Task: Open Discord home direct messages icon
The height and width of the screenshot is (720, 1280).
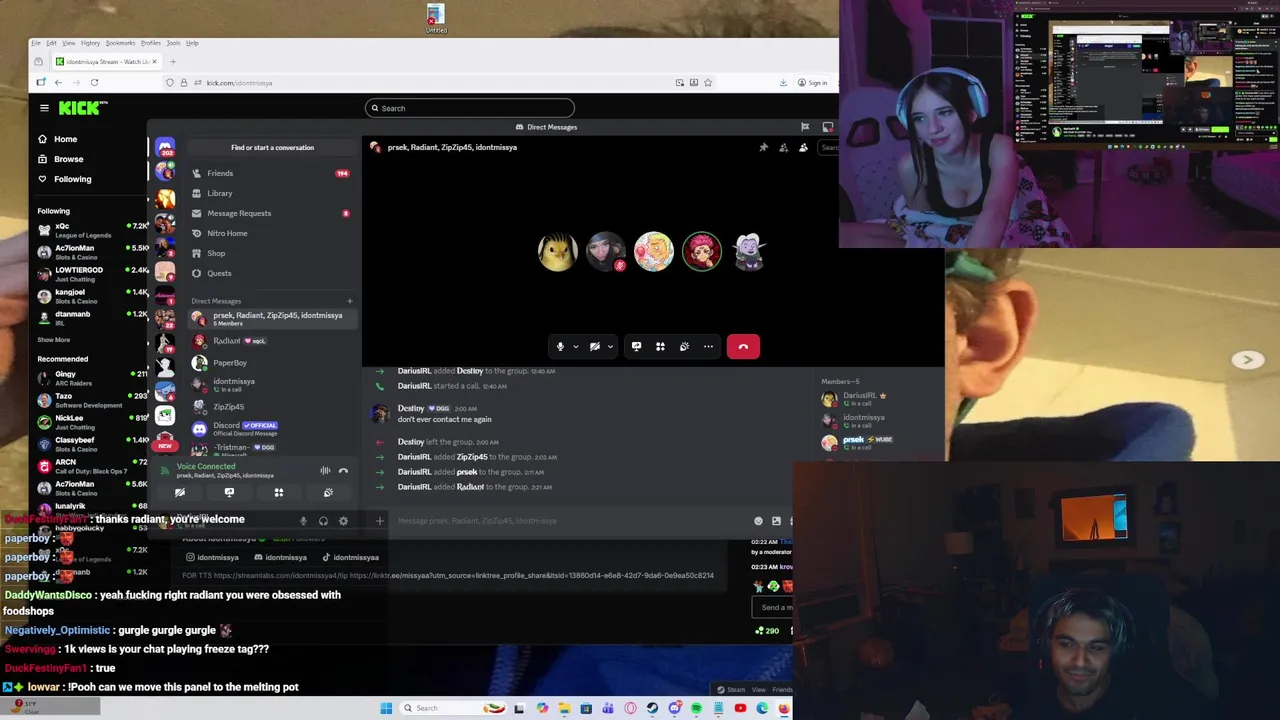Action: 165,148
